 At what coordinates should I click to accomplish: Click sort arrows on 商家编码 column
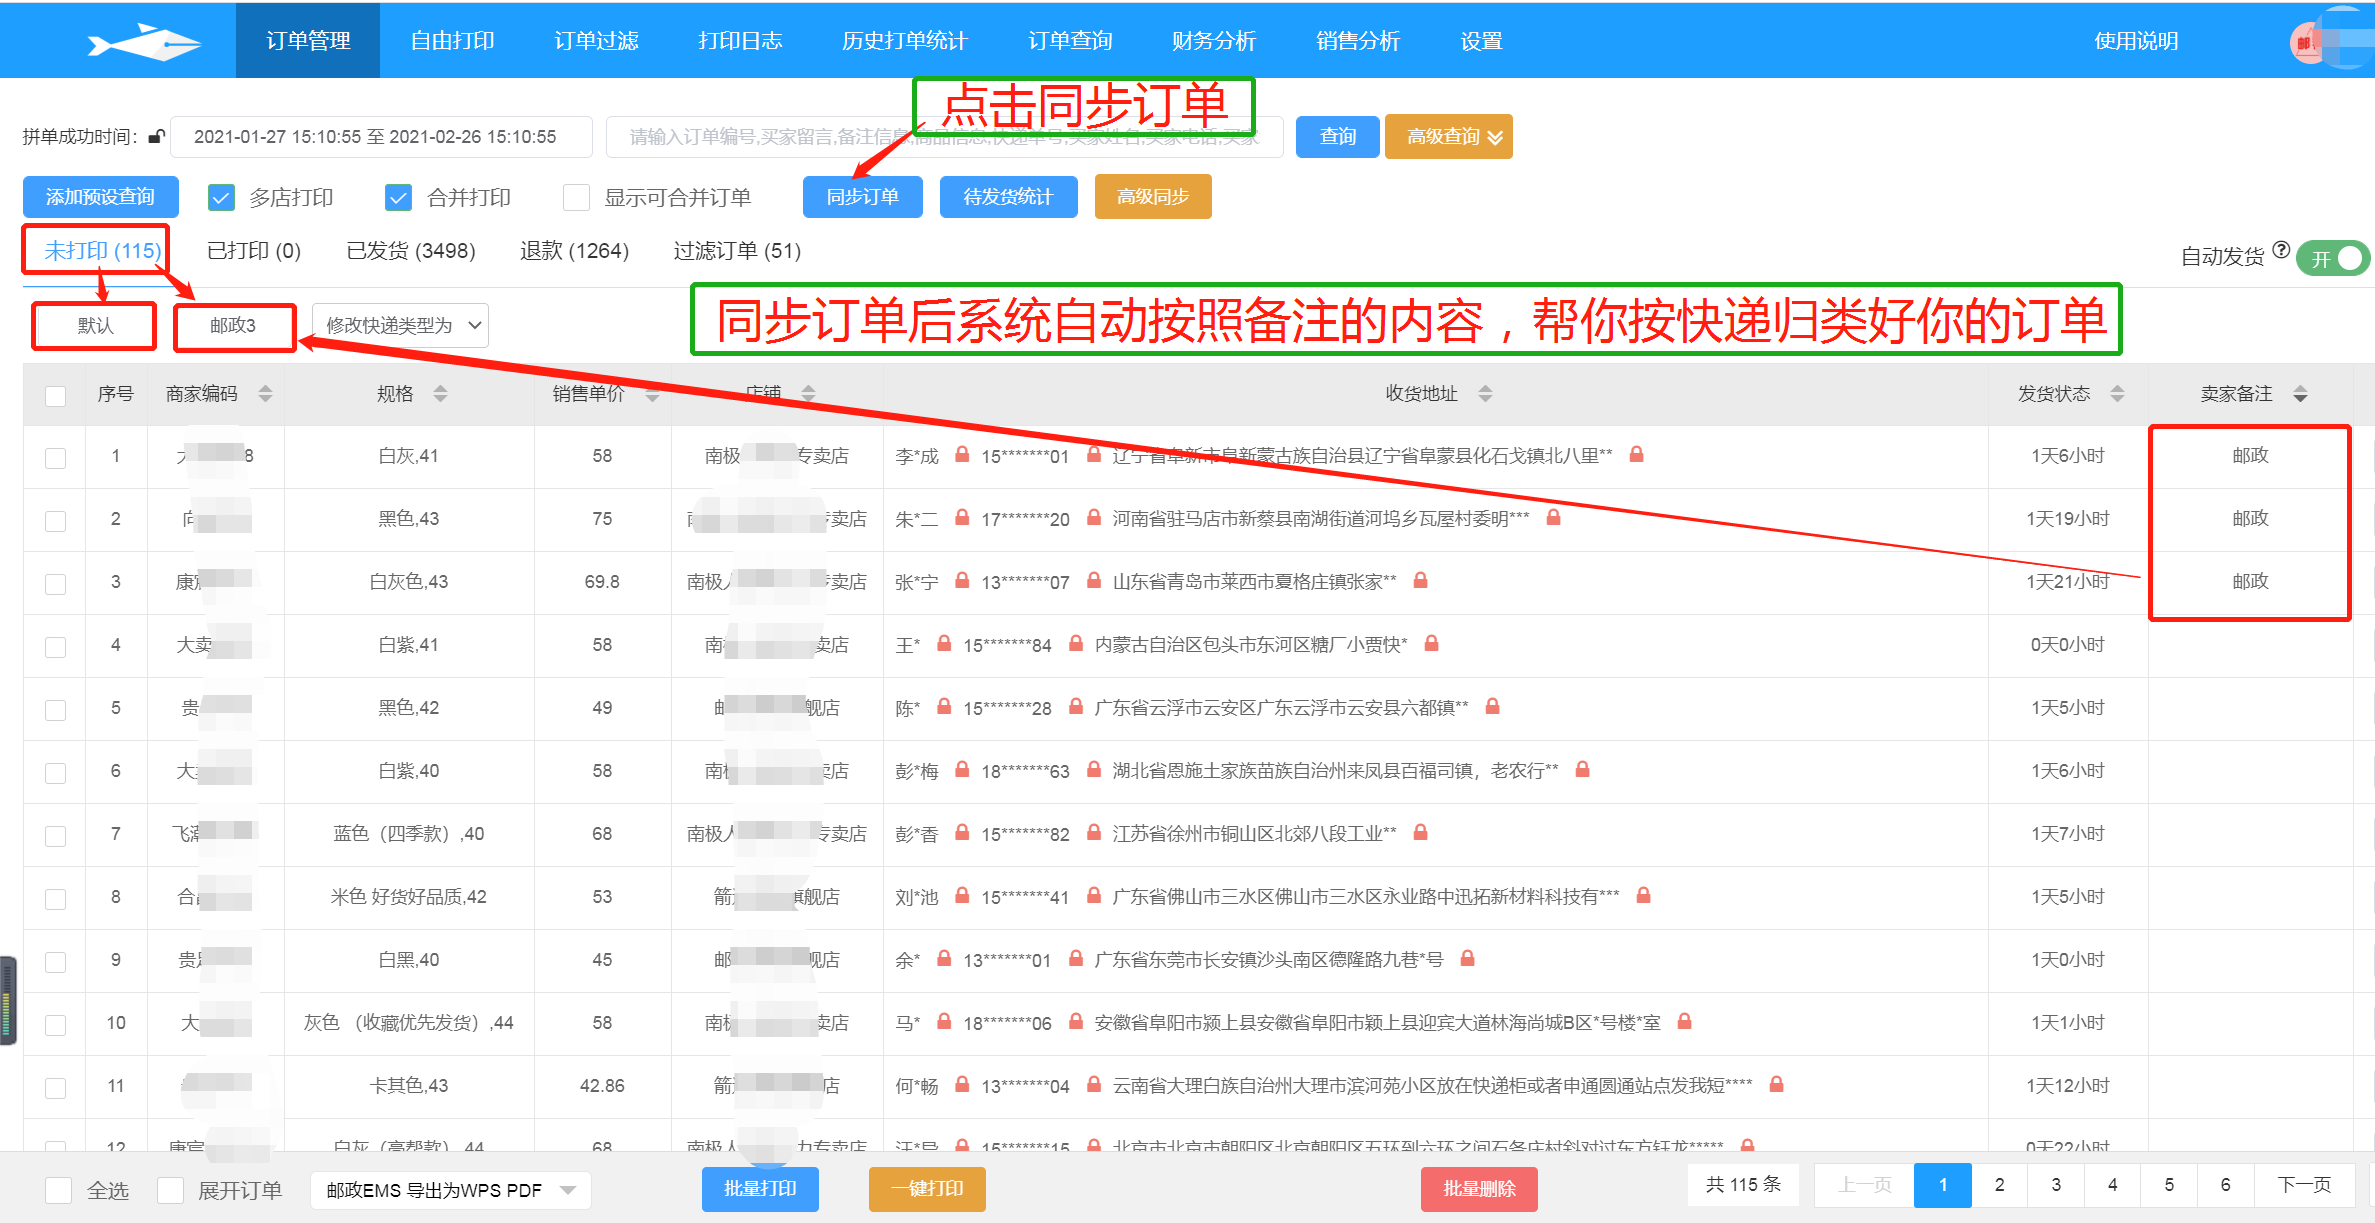click(x=265, y=394)
